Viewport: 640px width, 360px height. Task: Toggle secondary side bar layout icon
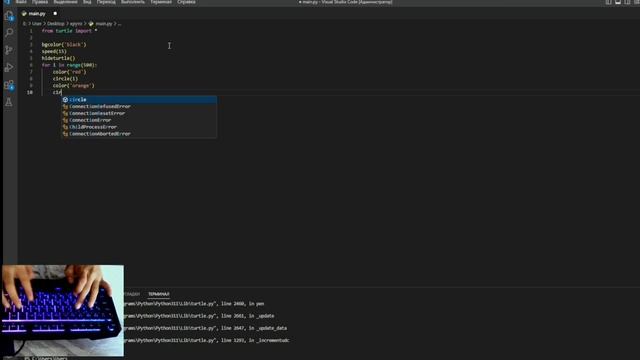click(627, 2)
